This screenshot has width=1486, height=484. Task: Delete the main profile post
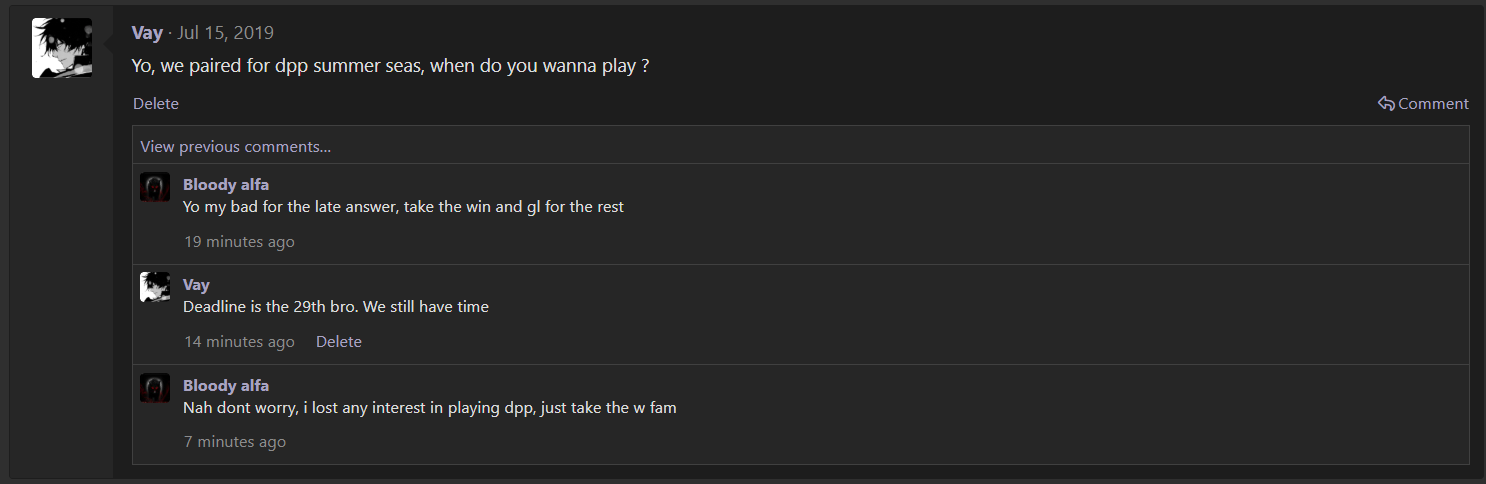(x=156, y=104)
